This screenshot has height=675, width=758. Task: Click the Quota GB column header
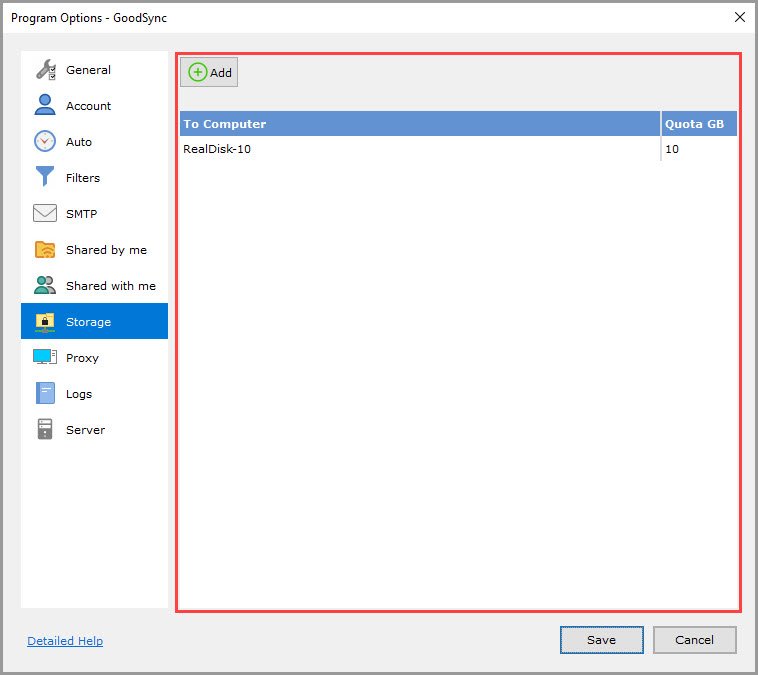pyautogui.click(x=699, y=124)
